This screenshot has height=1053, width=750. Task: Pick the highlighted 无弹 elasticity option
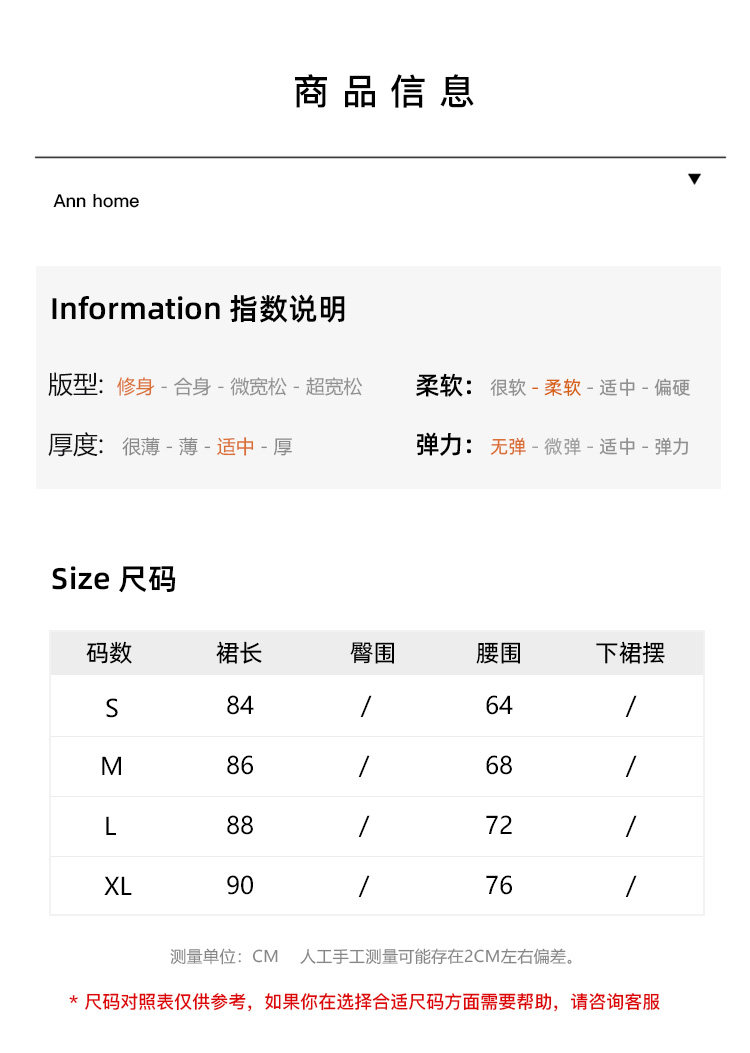pos(508,447)
